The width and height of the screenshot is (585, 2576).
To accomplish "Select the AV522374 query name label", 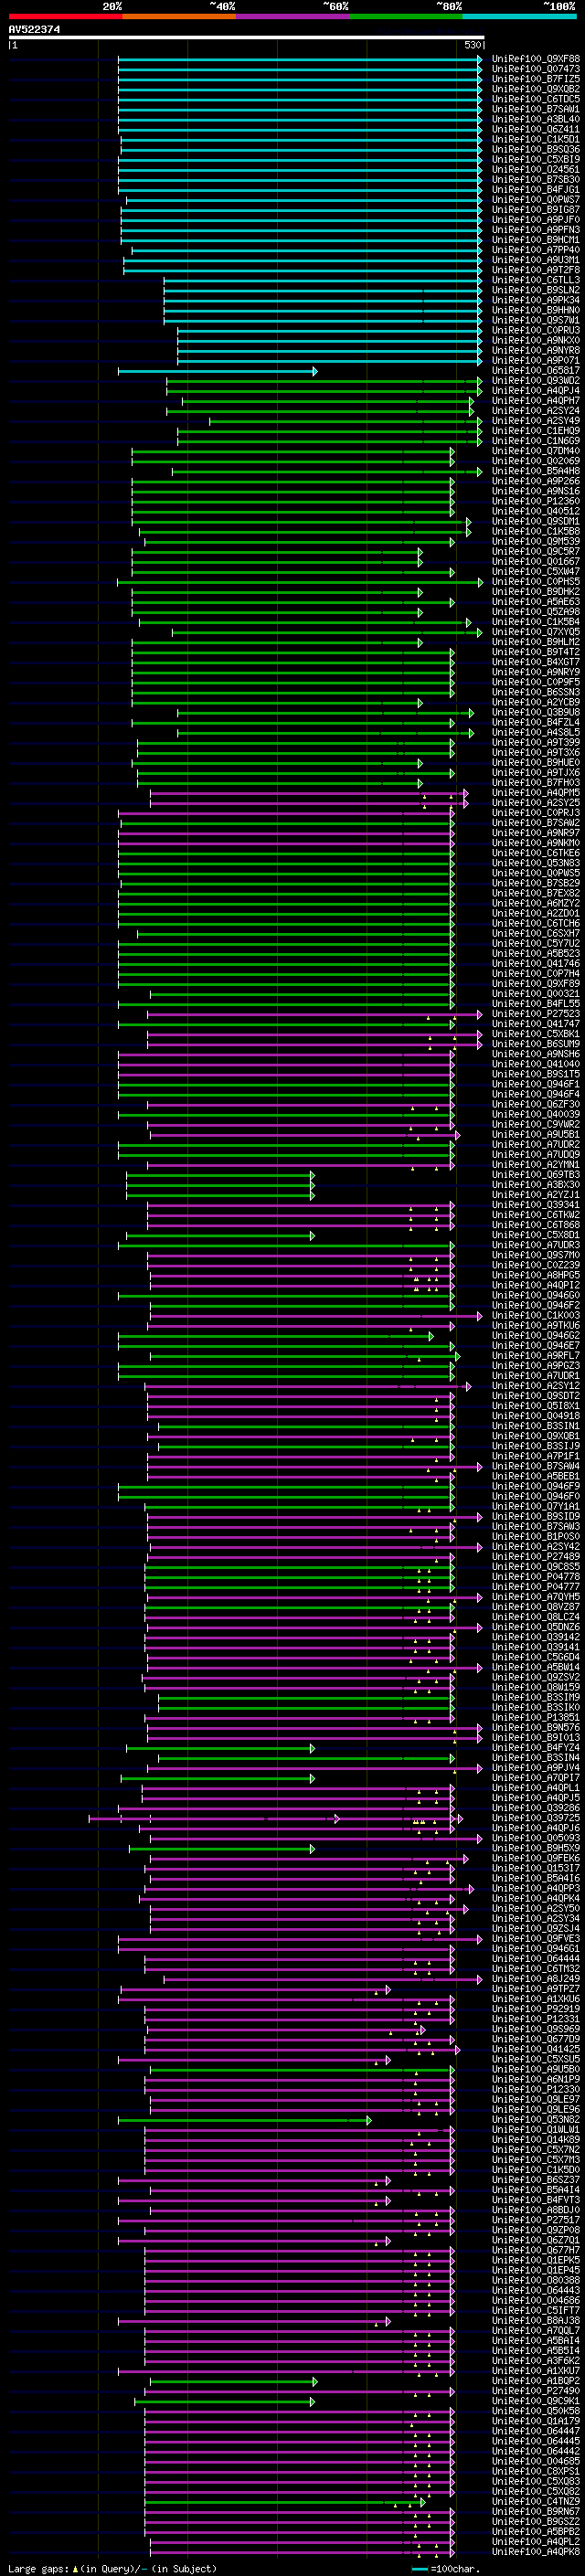I will click(x=34, y=29).
